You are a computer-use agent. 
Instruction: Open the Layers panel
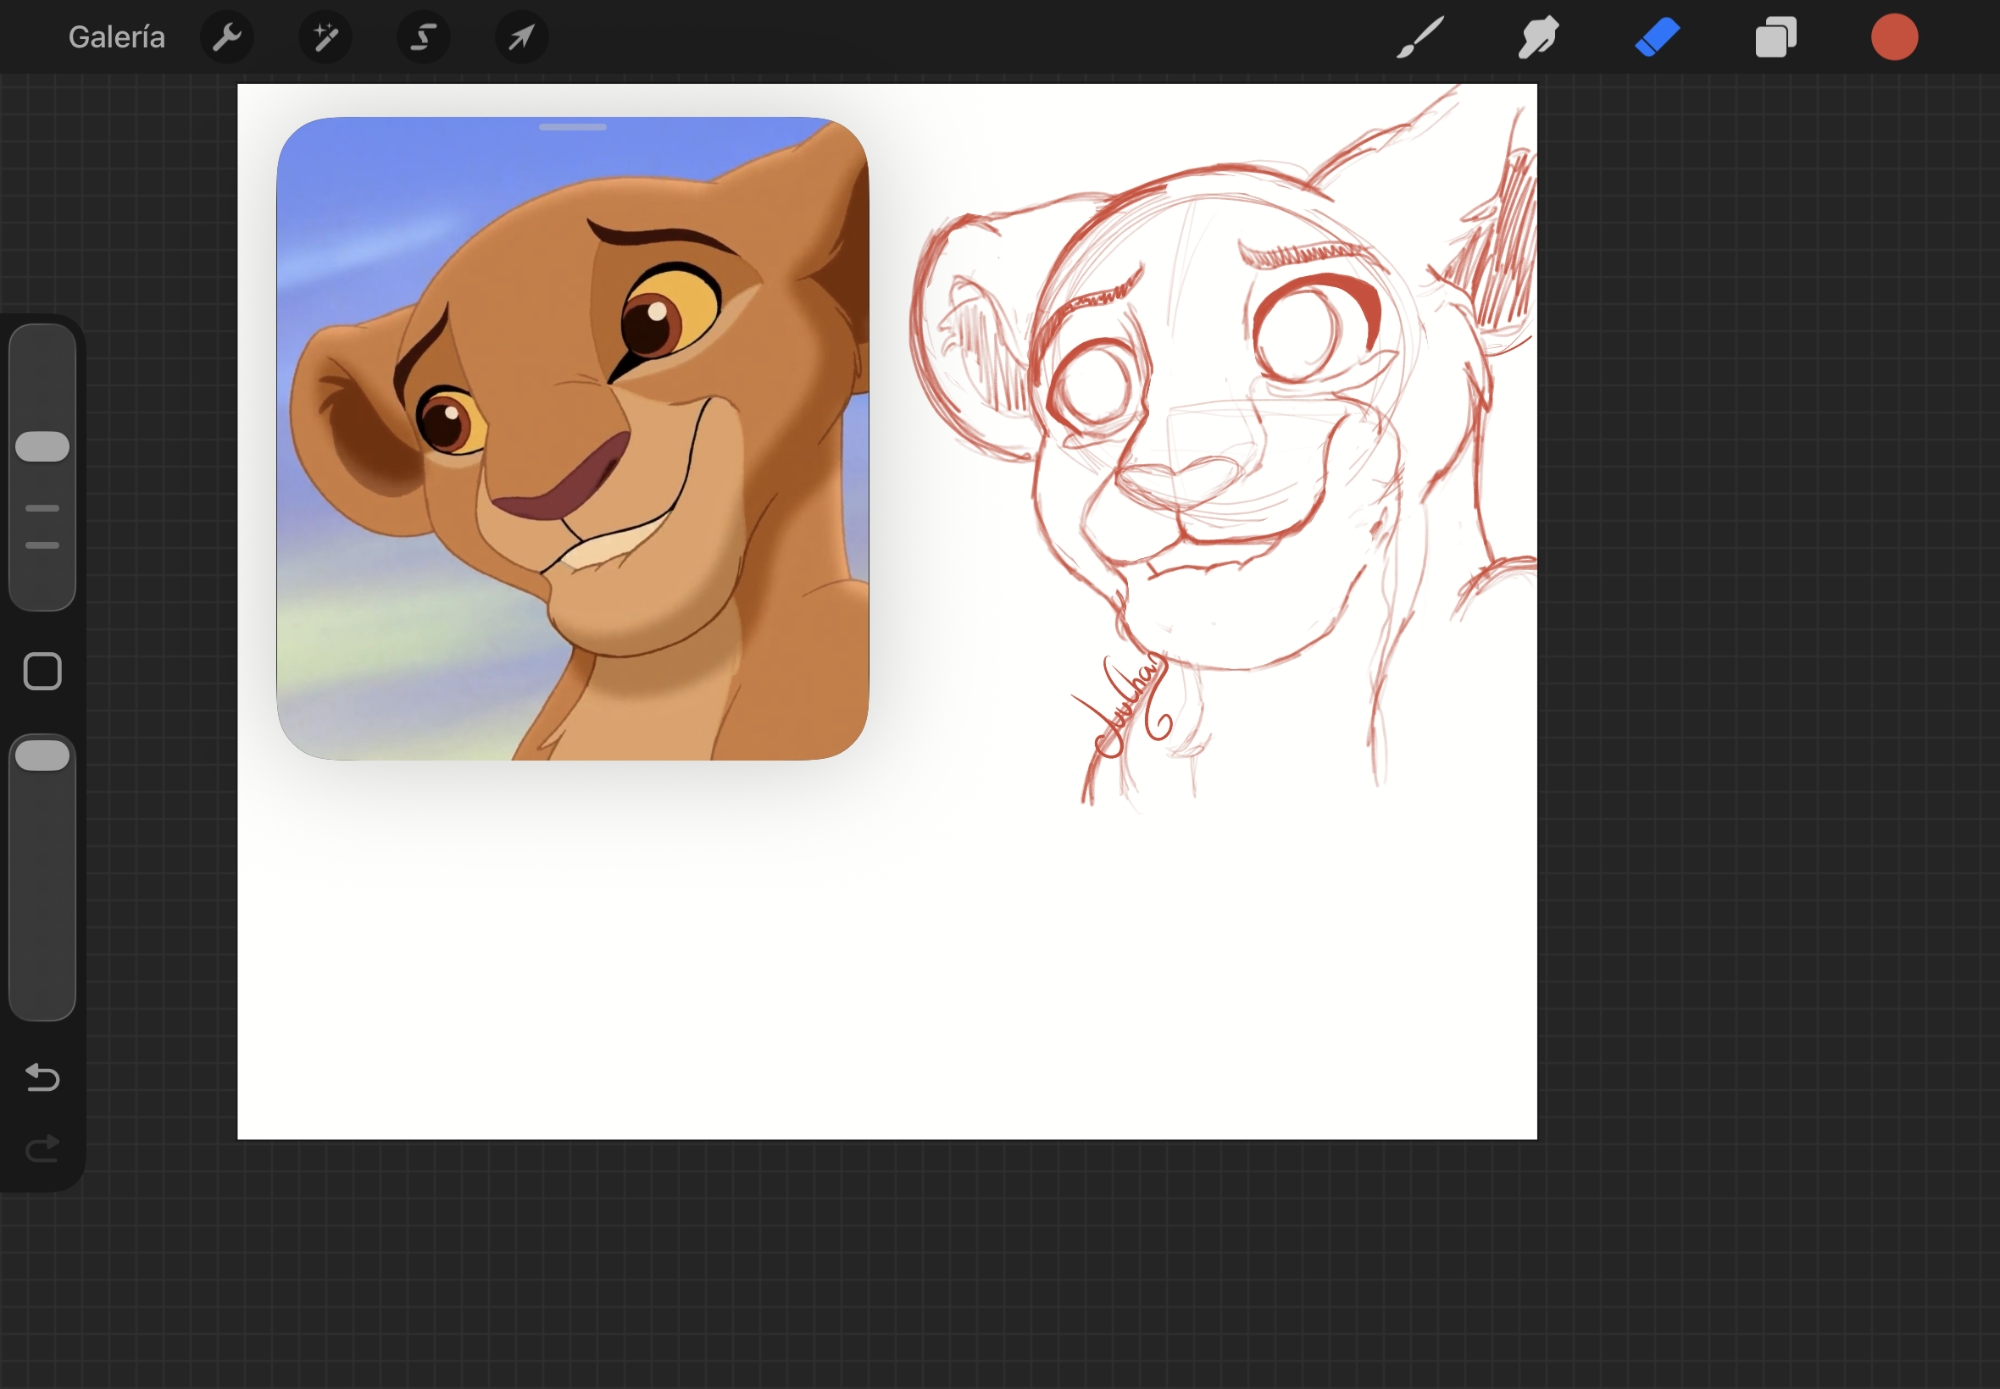tap(1776, 38)
